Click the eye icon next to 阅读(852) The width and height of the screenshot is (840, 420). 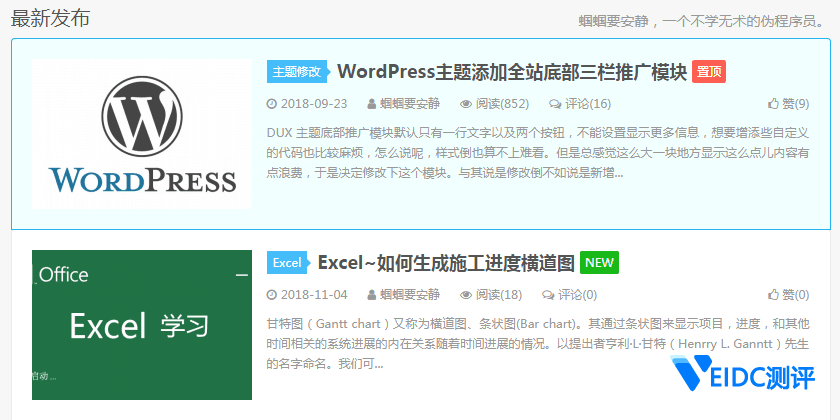(x=465, y=103)
